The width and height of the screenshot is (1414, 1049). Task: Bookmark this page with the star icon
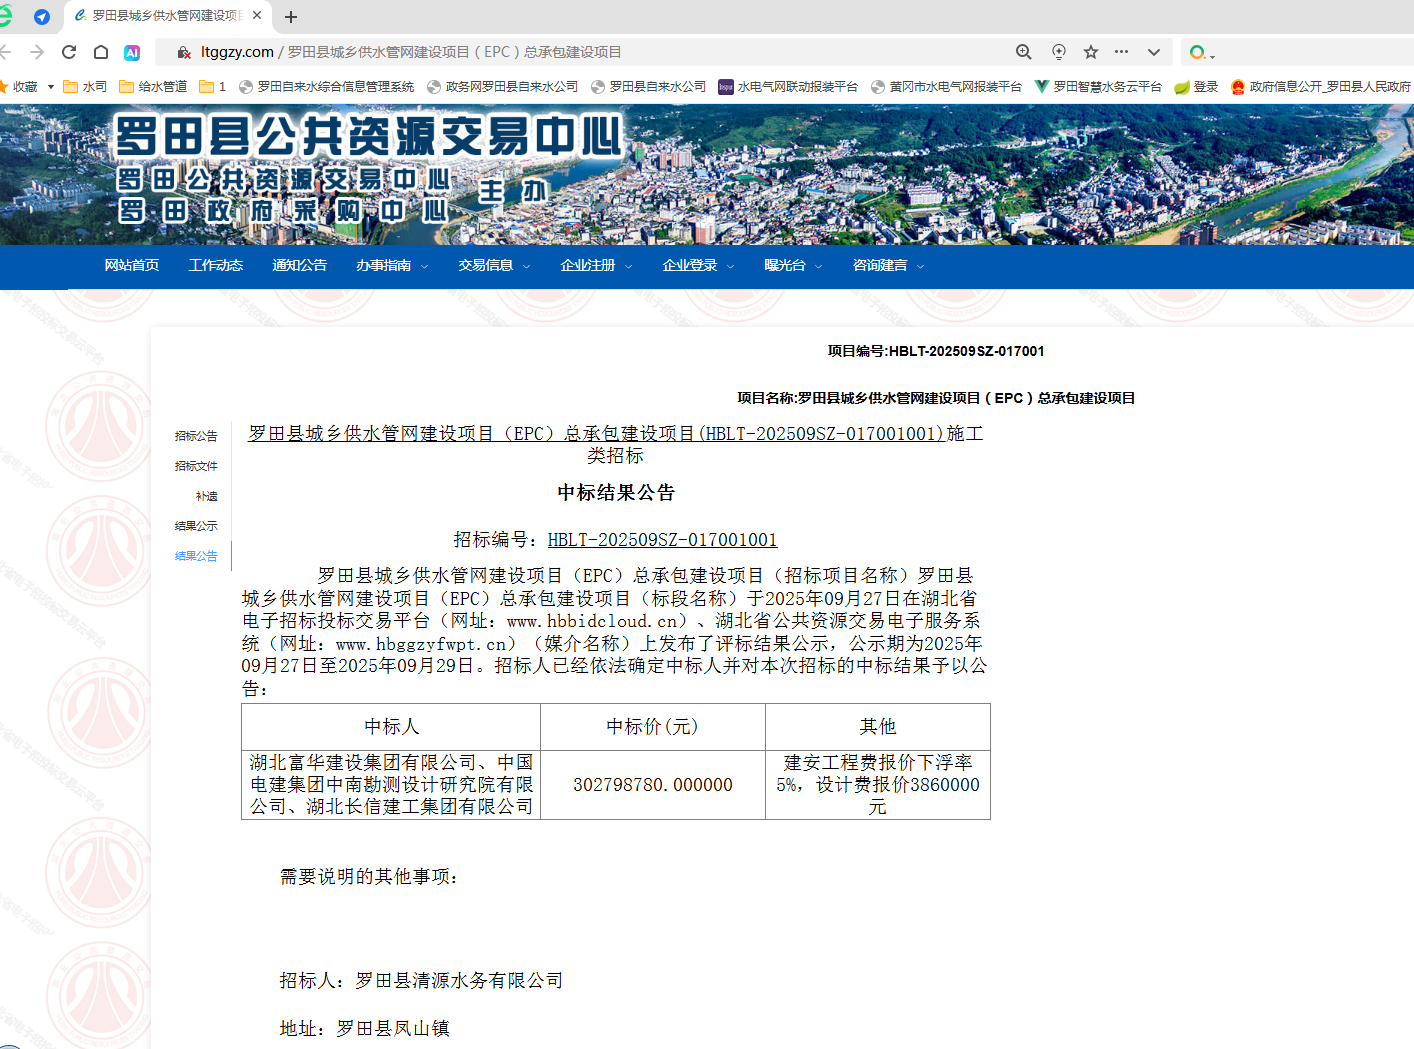1091,52
